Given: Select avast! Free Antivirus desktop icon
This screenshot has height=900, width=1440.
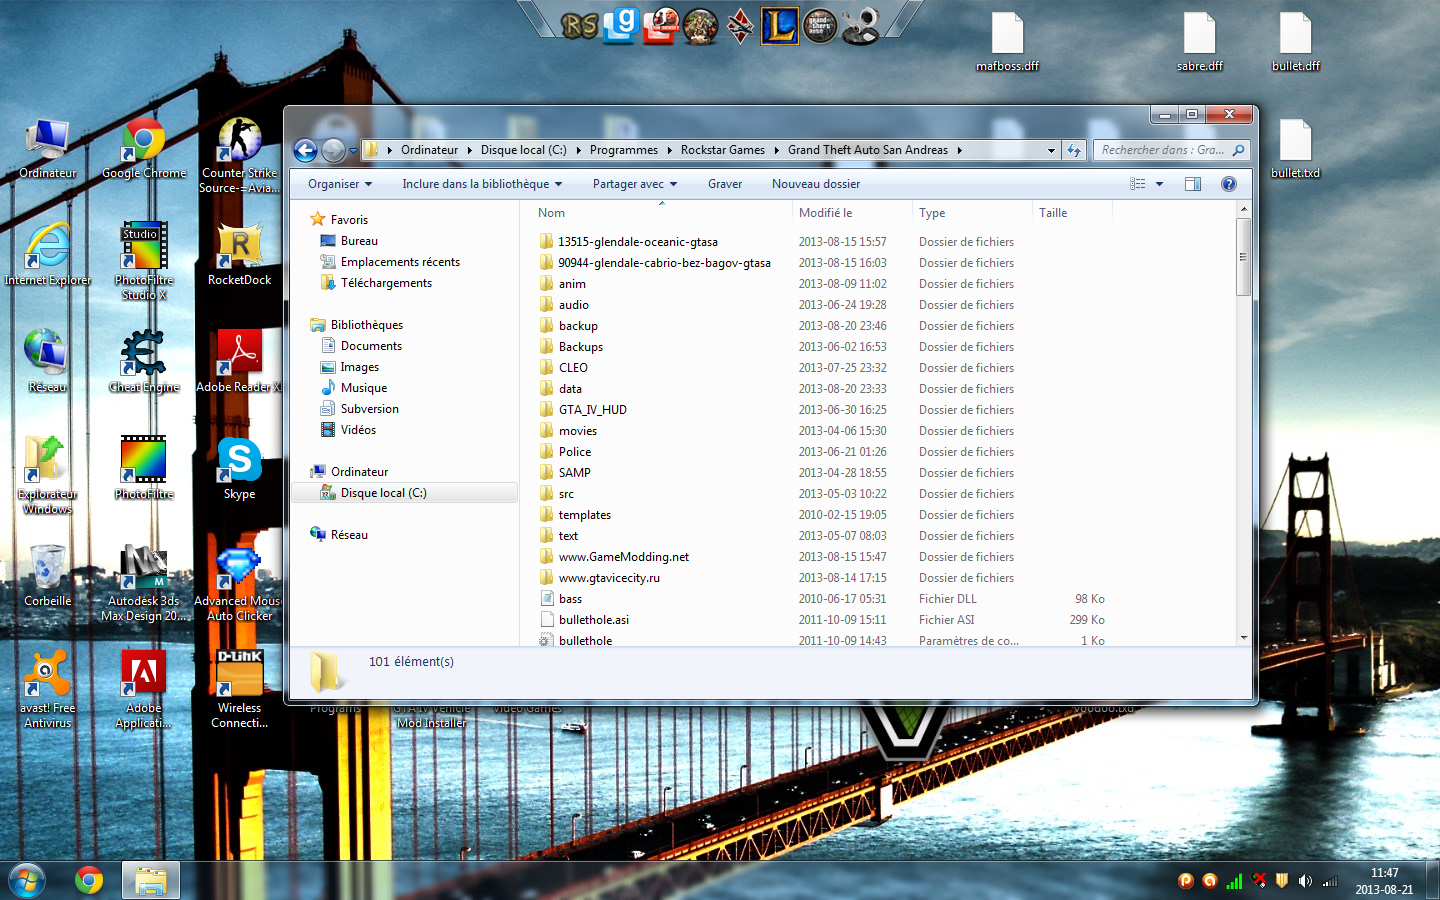Looking at the screenshot, I should (x=48, y=690).
